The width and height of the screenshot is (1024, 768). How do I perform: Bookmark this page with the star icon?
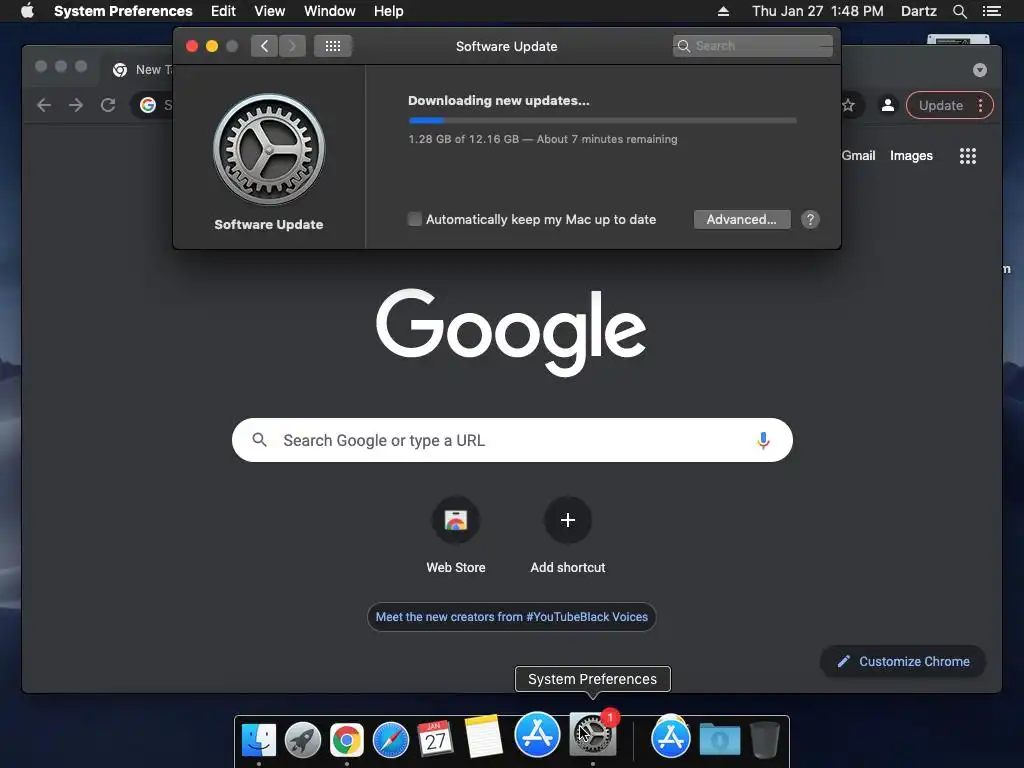click(x=848, y=105)
